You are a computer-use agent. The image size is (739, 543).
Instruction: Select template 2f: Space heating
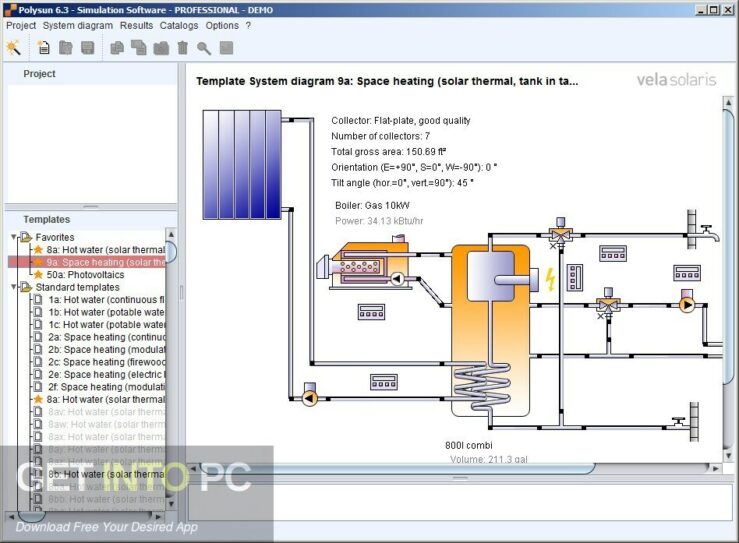click(x=100, y=387)
